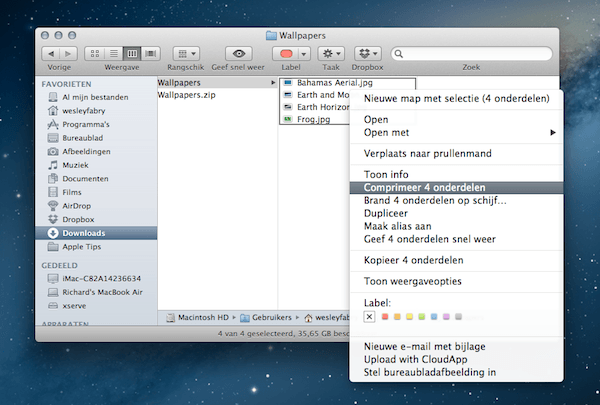Choose Stel bureaubladafbeelding in

tap(457, 372)
